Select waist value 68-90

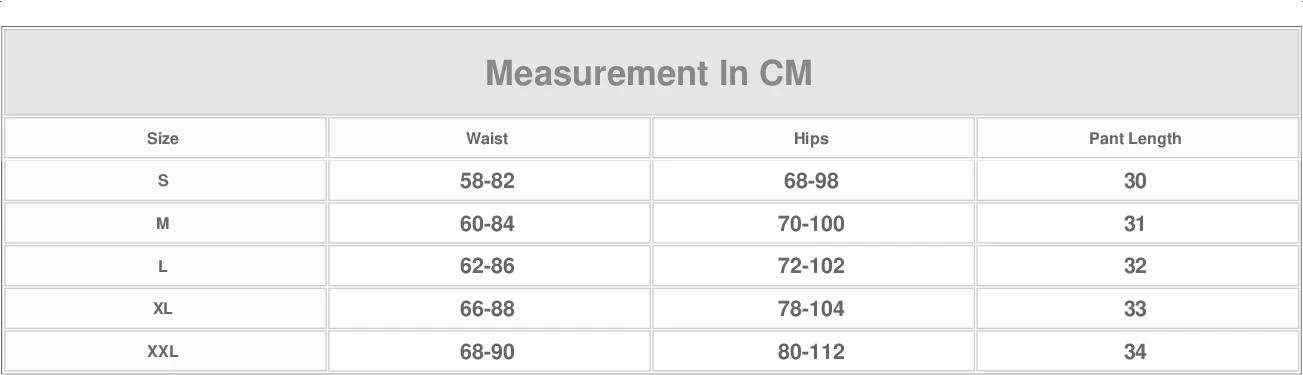(x=487, y=352)
